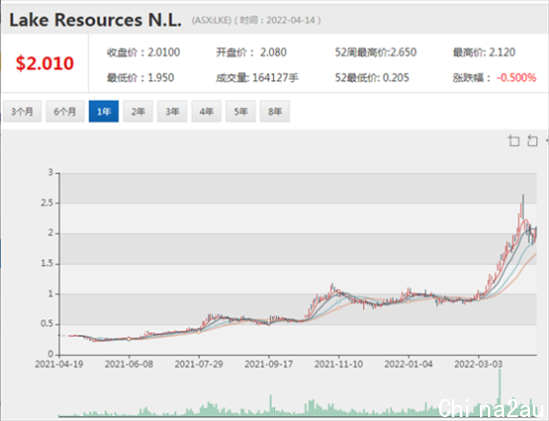Screen dimensions: 549x421
Task: Click the 2021-06-08 axis date label
Action: tap(129, 364)
